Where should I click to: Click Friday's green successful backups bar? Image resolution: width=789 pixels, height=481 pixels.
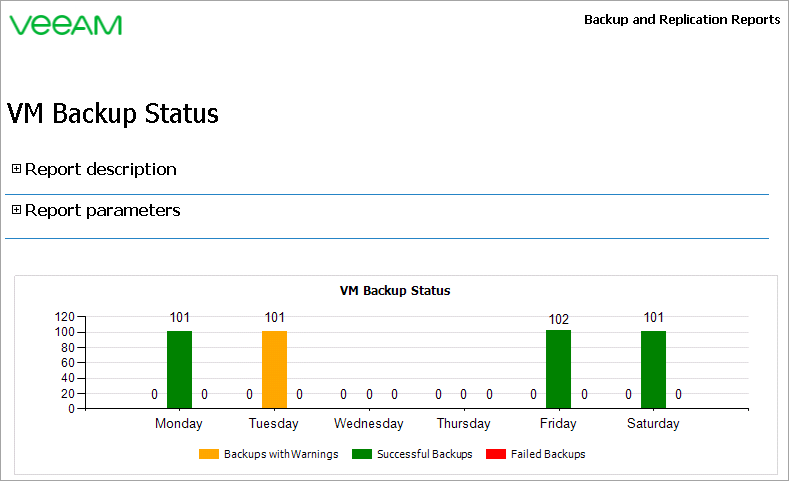(559, 369)
